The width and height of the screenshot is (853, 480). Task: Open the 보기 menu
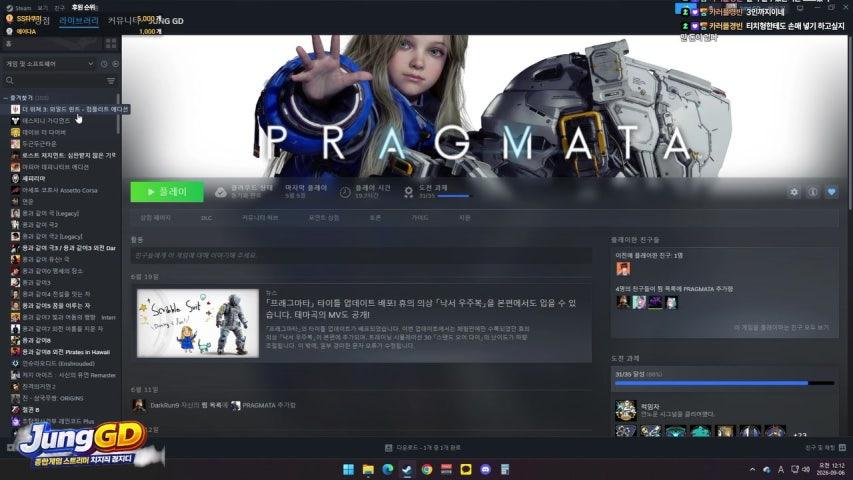(42, 8)
